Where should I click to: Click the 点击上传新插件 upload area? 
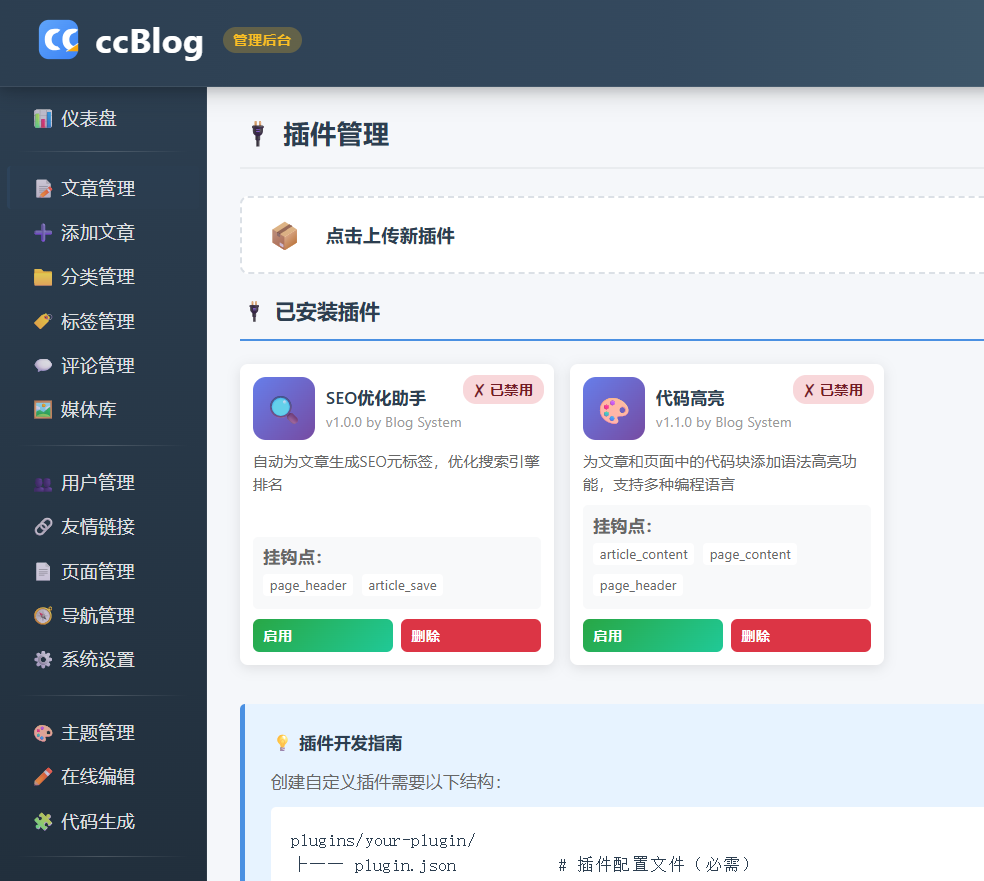612,235
